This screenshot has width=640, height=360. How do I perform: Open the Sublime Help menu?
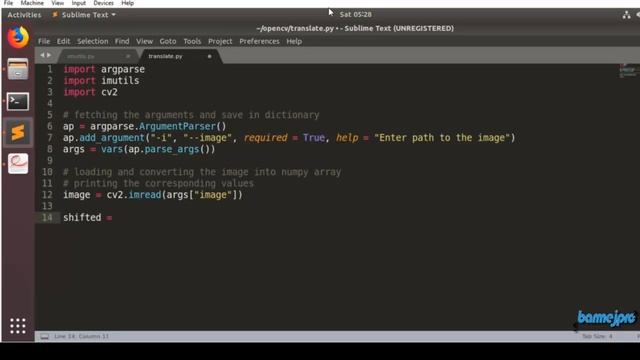pyautogui.click(x=294, y=41)
